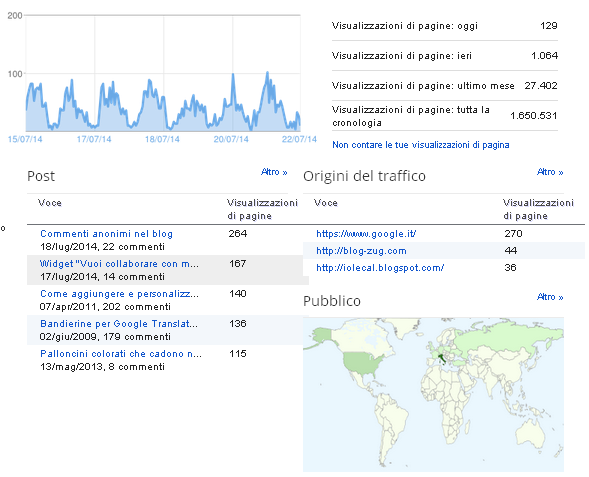
Task: Click 'Non contare le tue visualizzazioni di pagina'
Action: (x=421, y=145)
